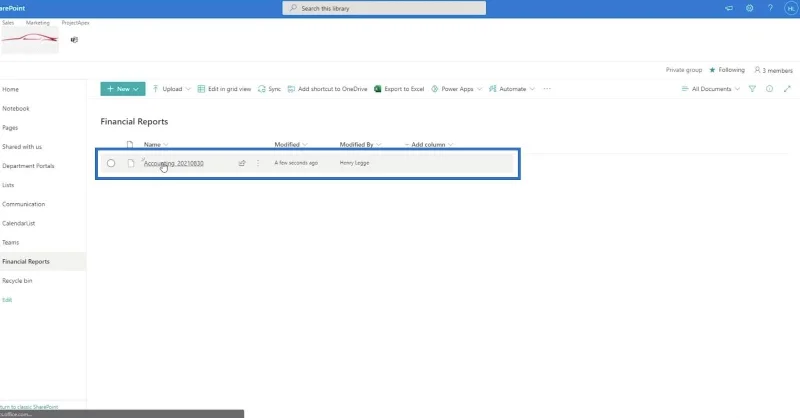Open Department Portals link

point(28,166)
